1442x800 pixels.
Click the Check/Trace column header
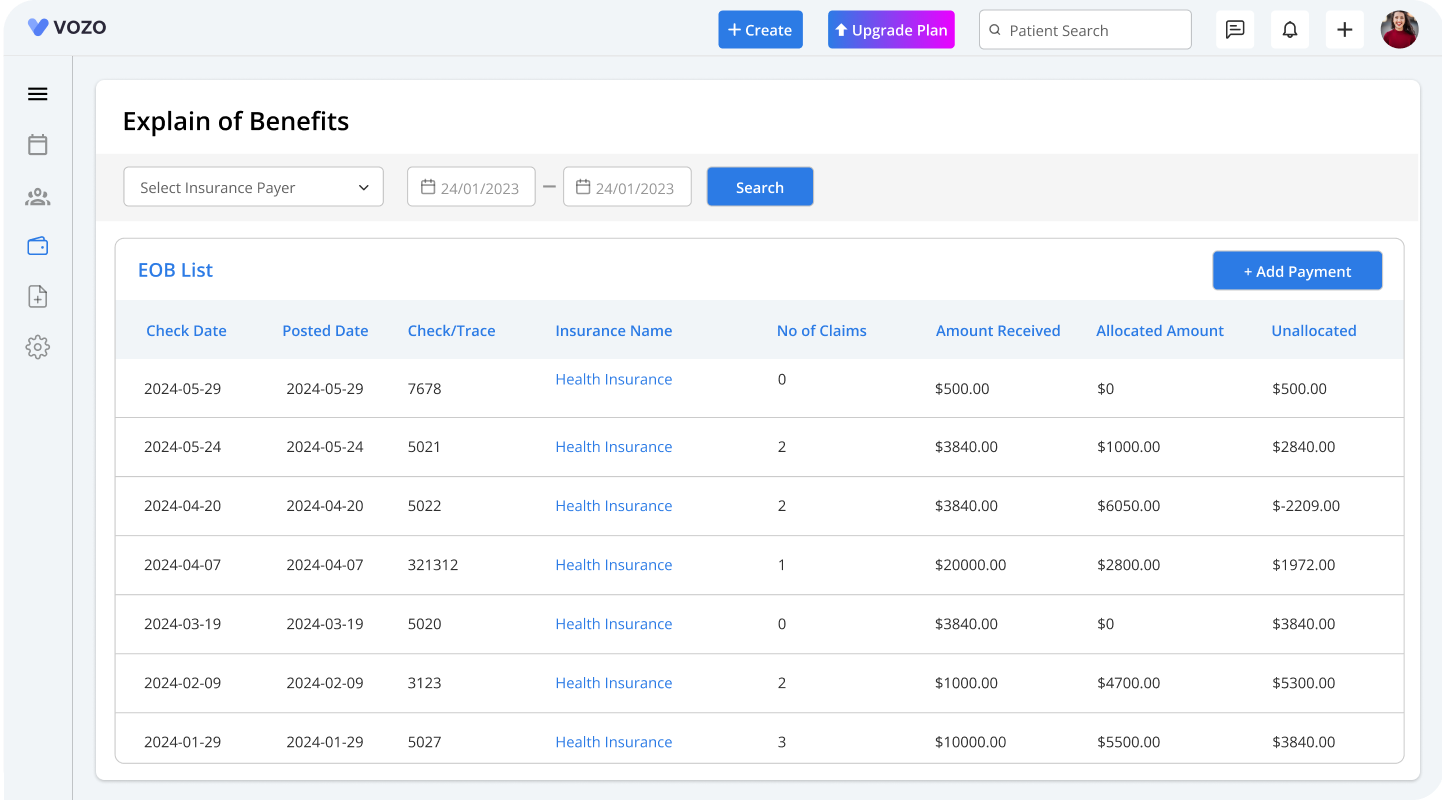[451, 331]
